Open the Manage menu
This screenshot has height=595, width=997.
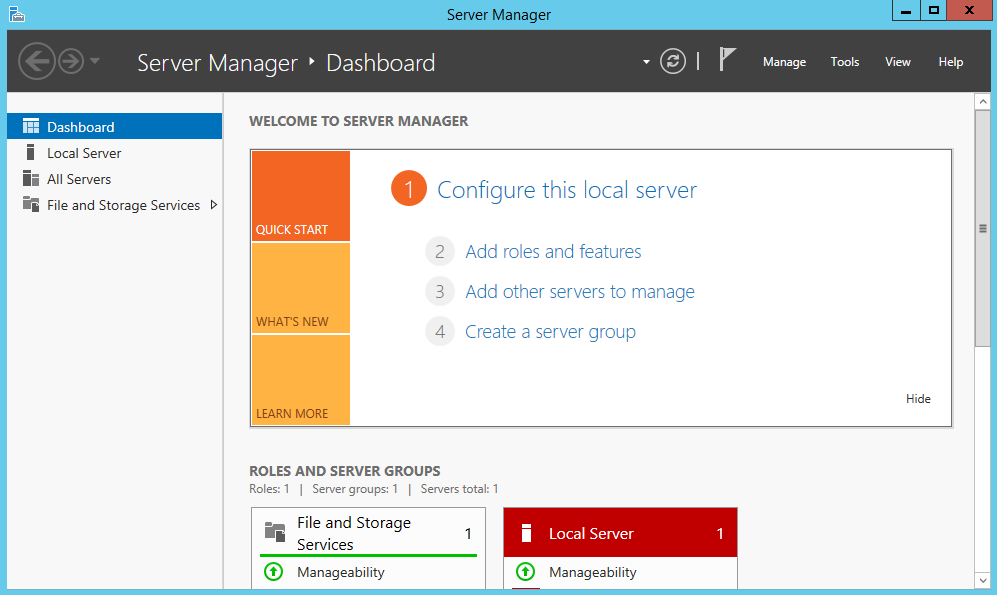tap(784, 61)
